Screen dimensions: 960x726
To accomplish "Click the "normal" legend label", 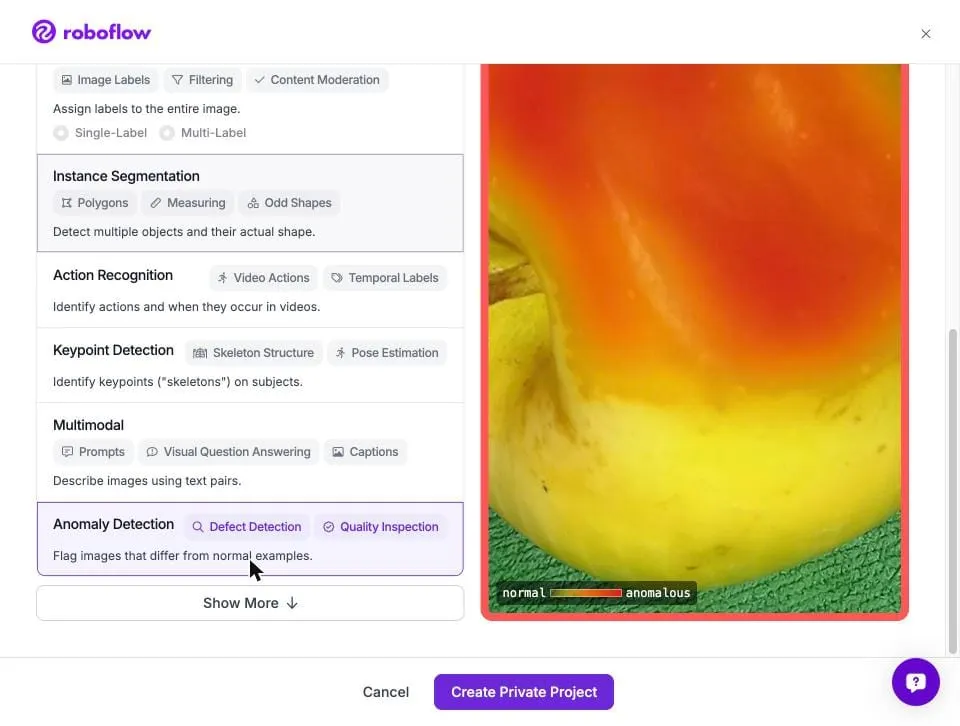I will [523, 593].
